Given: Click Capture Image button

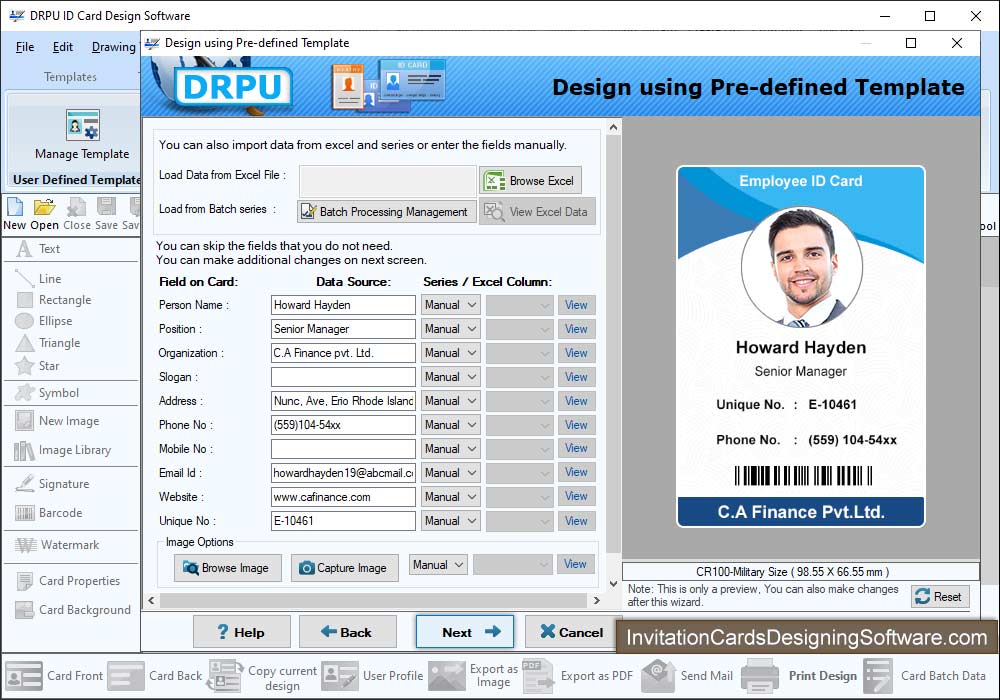Looking at the screenshot, I should pyautogui.click(x=344, y=568).
